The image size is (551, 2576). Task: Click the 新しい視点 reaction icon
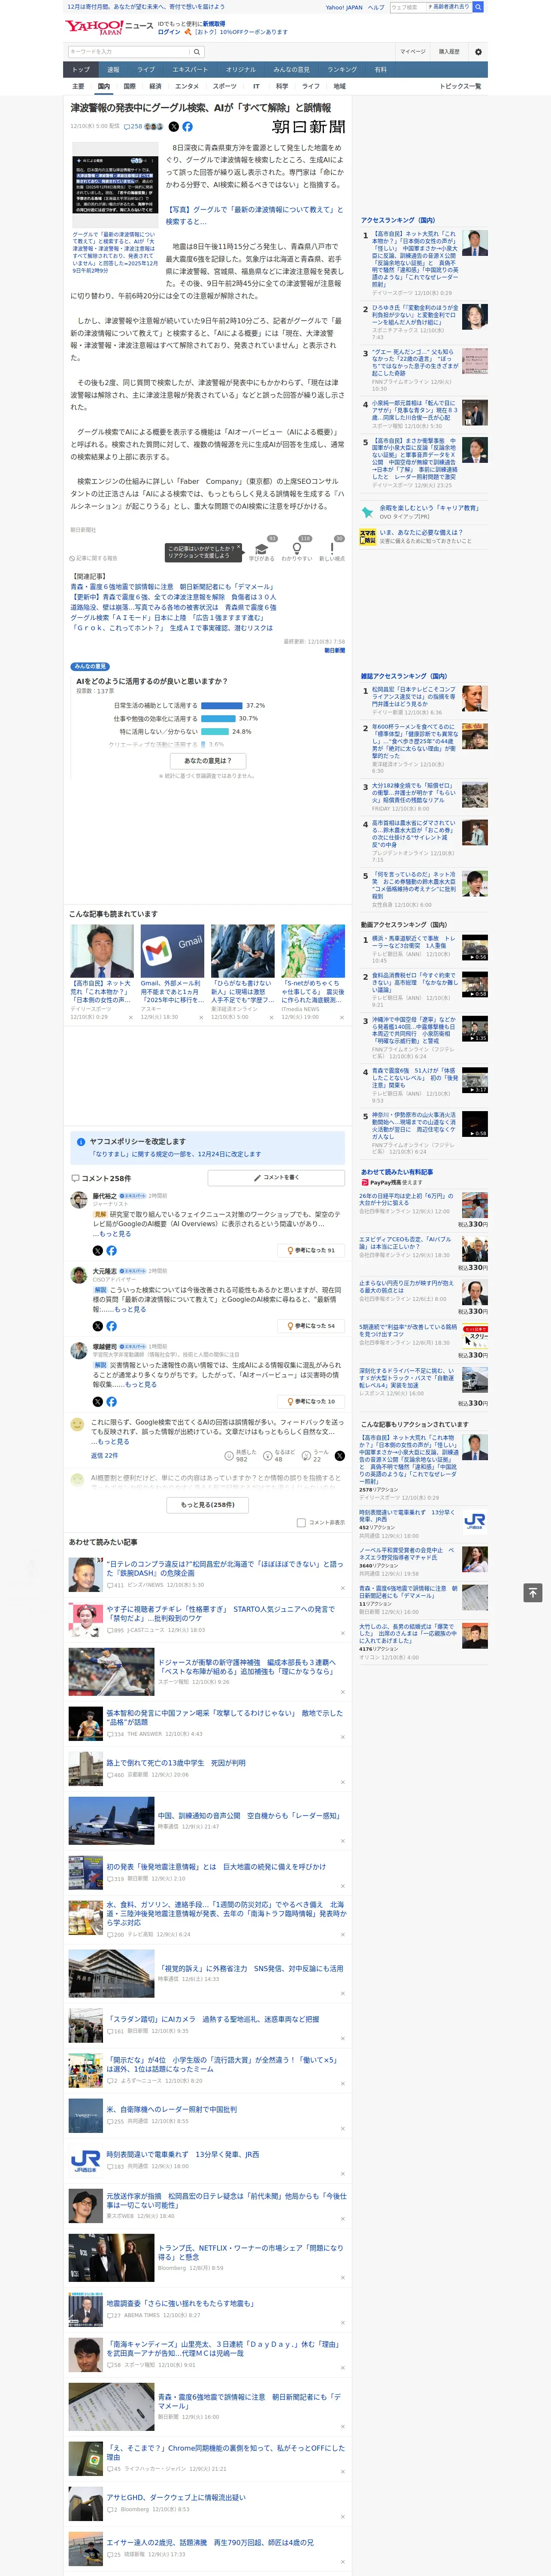(332, 549)
